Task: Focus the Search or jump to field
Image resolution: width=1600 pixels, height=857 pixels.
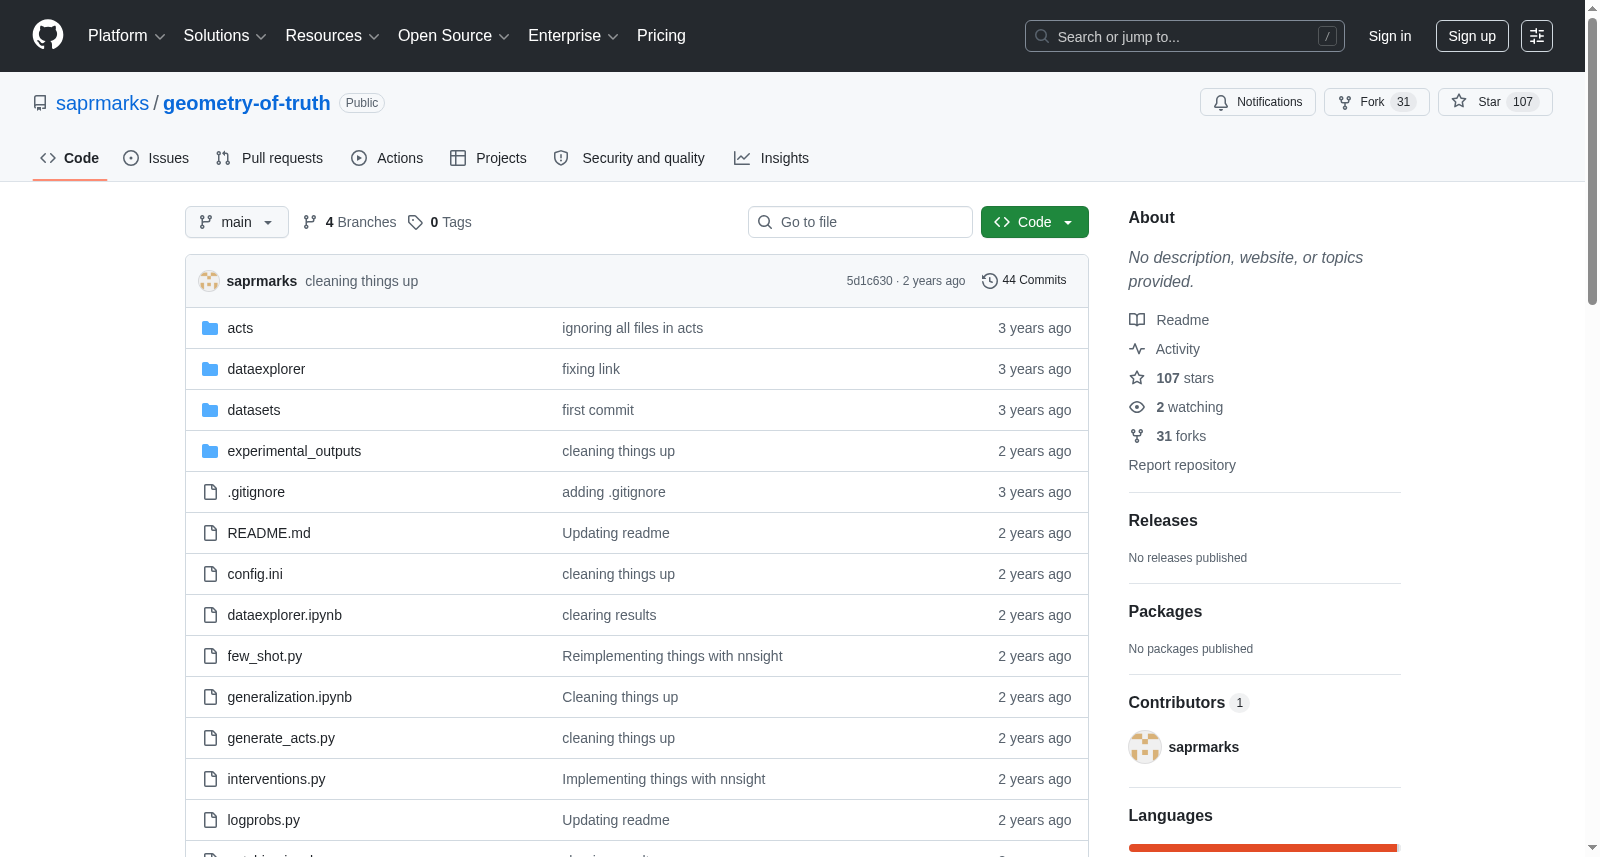Action: [x=1185, y=36]
